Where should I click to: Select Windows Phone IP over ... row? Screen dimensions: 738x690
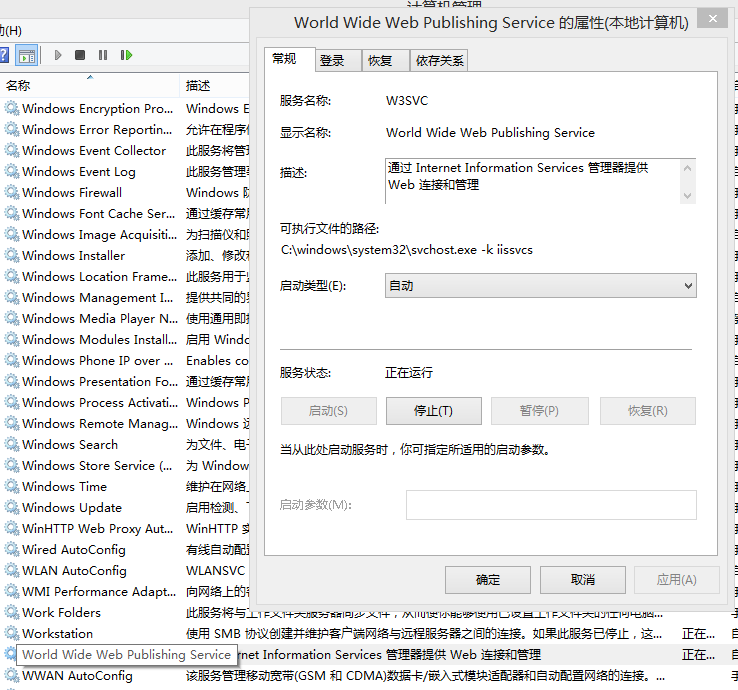click(125, 360)
